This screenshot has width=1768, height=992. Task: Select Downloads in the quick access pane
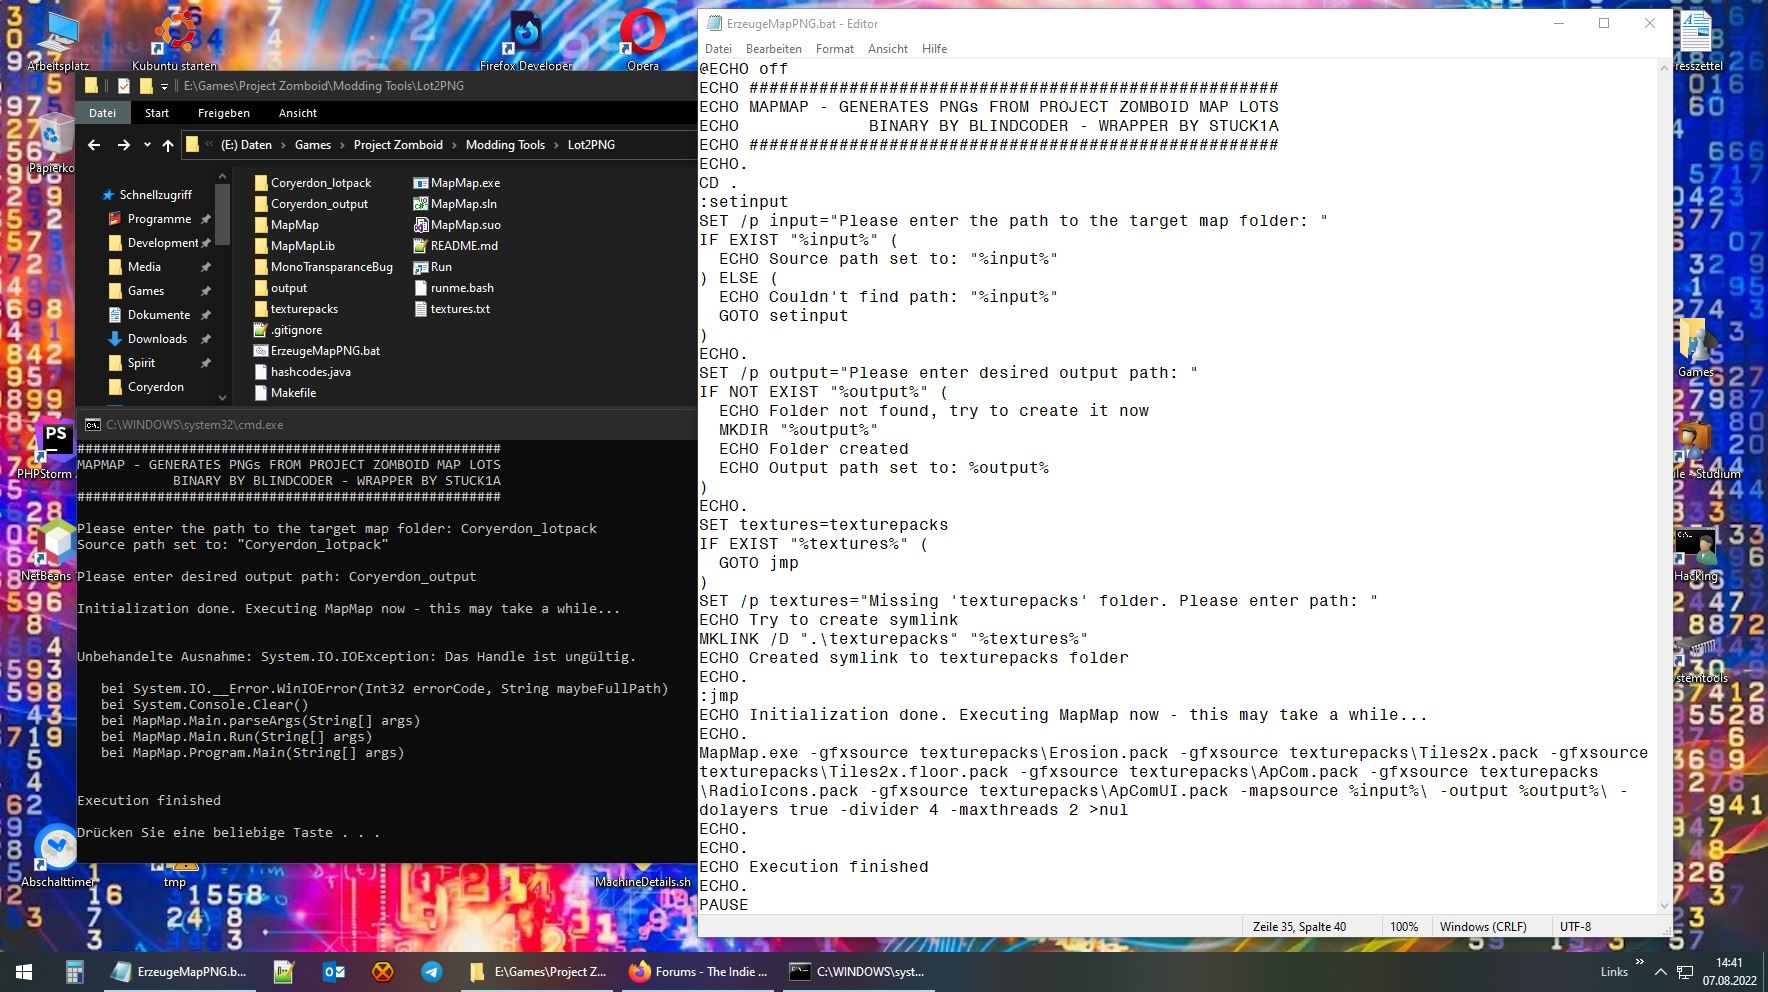pyautogui.click(x=157, y=339)
